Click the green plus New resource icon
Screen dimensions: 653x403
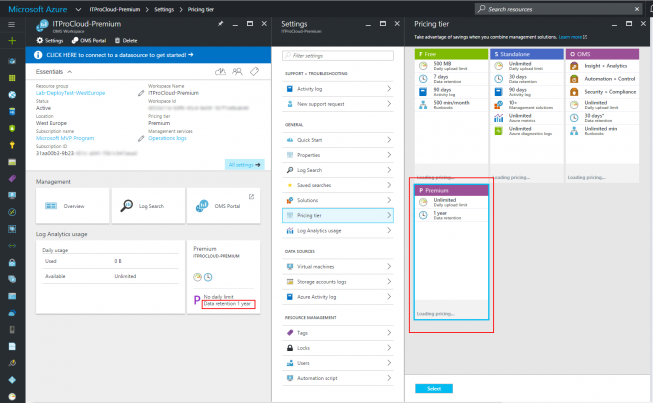click(x=12, y=40)
